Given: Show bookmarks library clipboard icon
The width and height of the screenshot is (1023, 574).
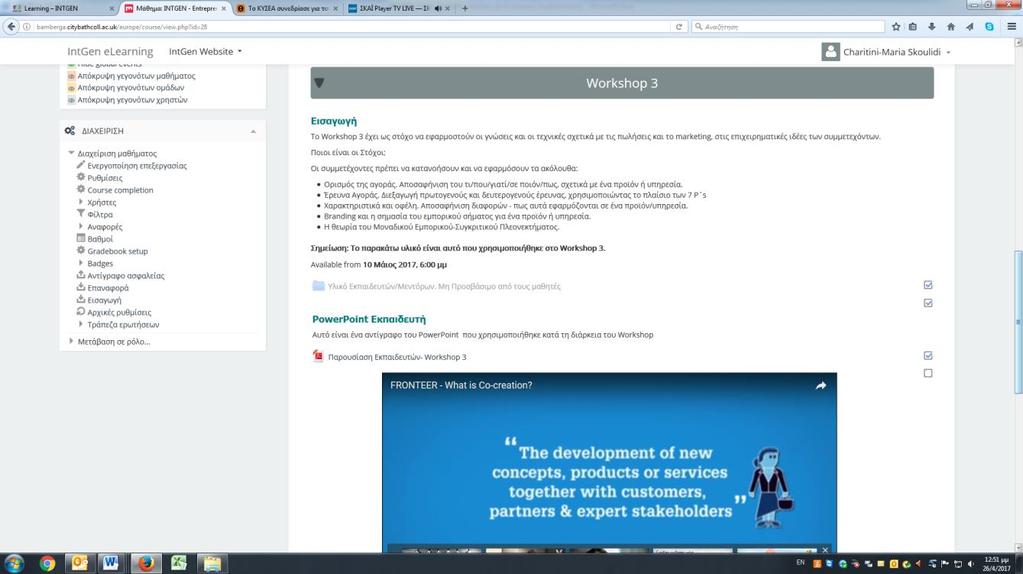Looking at the screenshot, I should coord(913,27).
